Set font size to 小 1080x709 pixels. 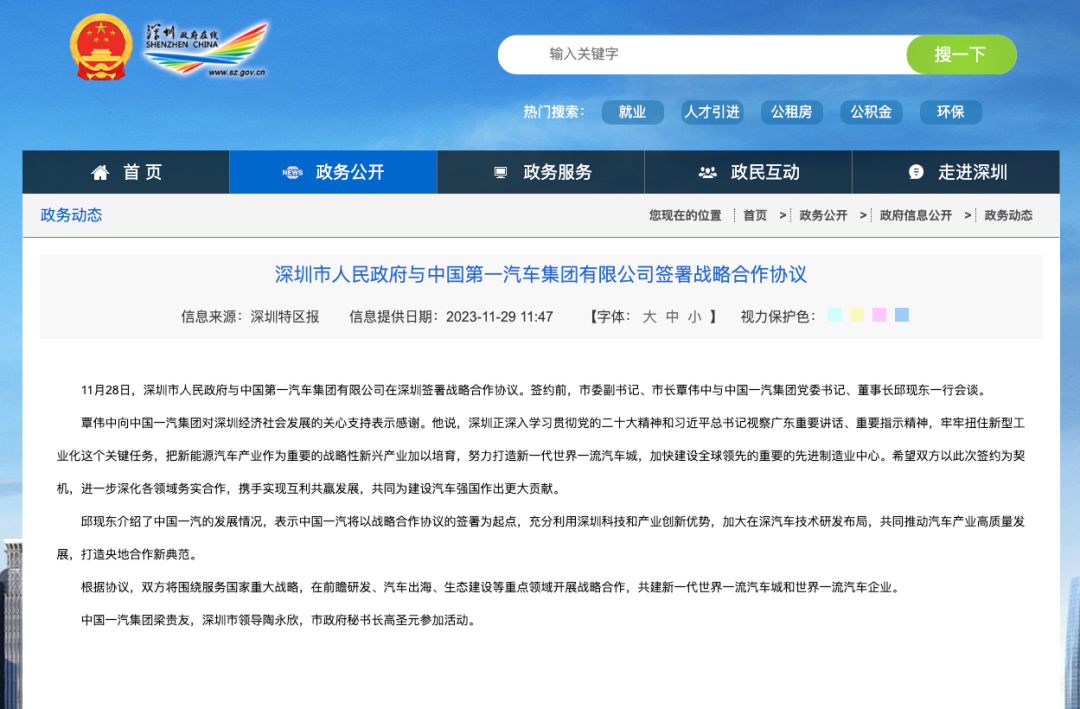pyautogui.click(x=694, y=317)
